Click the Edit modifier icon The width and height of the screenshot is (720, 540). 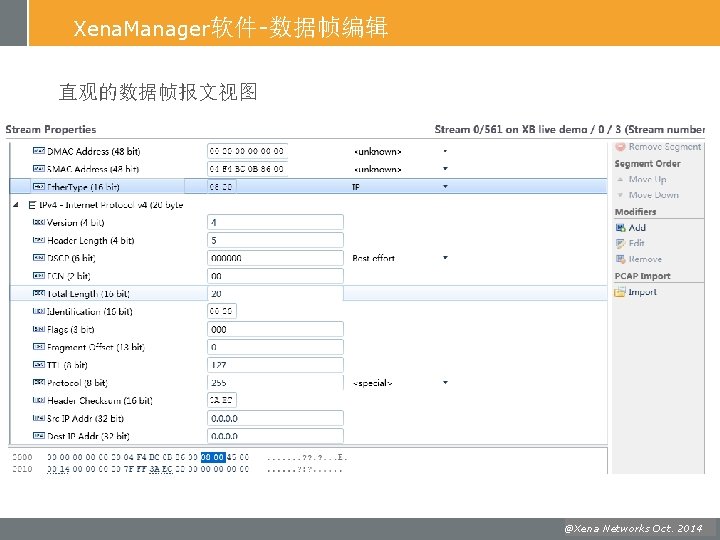click(620, 243)
